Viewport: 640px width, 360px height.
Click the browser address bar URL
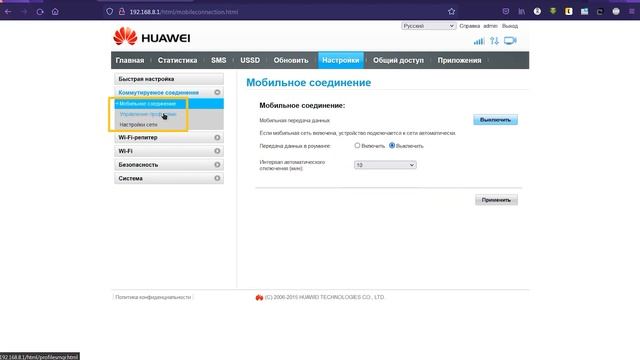[x=184, y=12]
